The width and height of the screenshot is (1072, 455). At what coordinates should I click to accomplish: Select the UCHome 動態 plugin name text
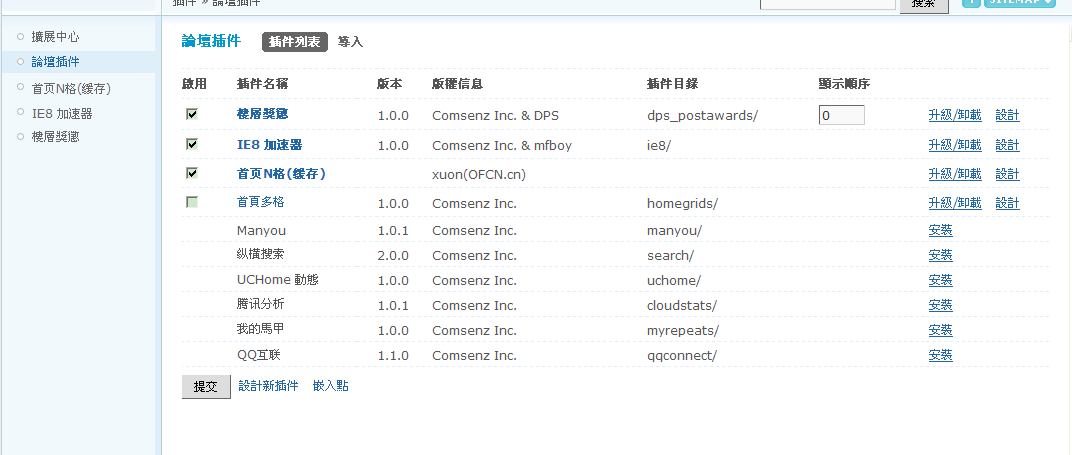pyautogui.click(x=278, y=280)
